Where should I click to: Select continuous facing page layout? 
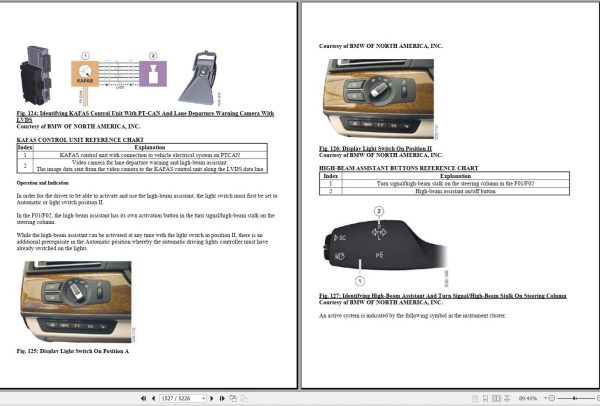[x=507, y=398]
